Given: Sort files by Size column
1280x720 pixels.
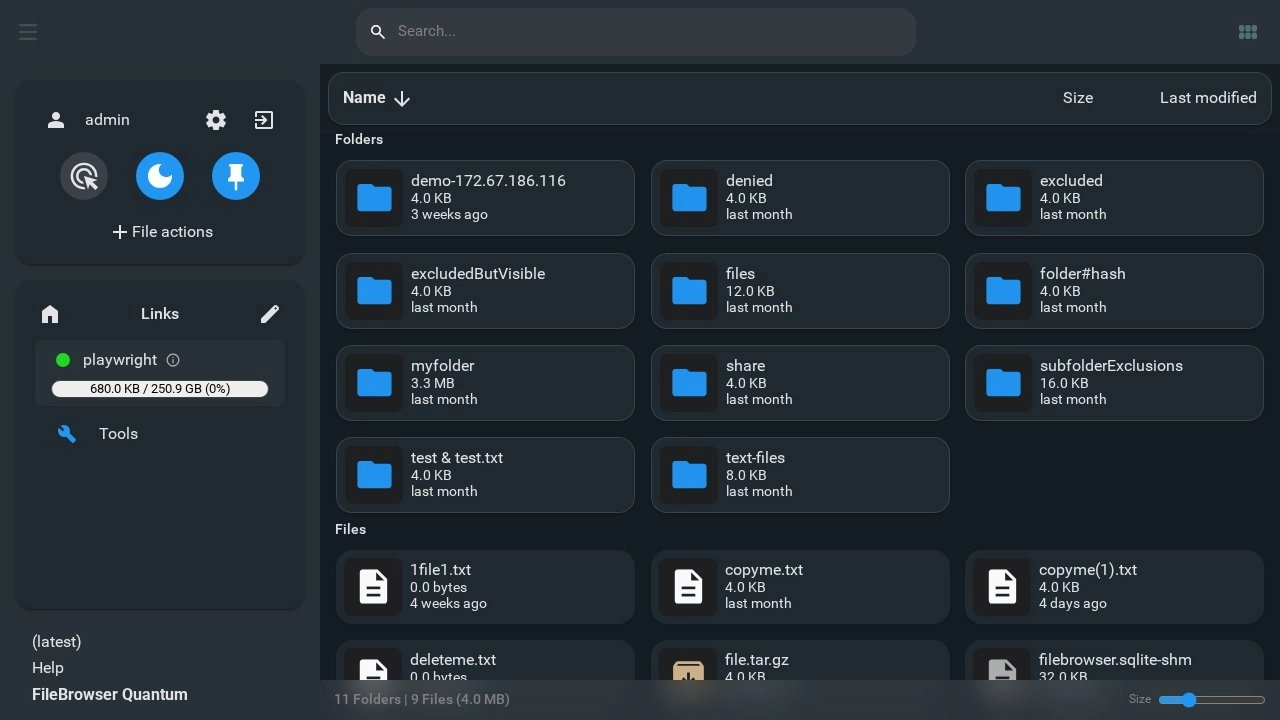Looking at the screenshot, I should coord(1078,98).
